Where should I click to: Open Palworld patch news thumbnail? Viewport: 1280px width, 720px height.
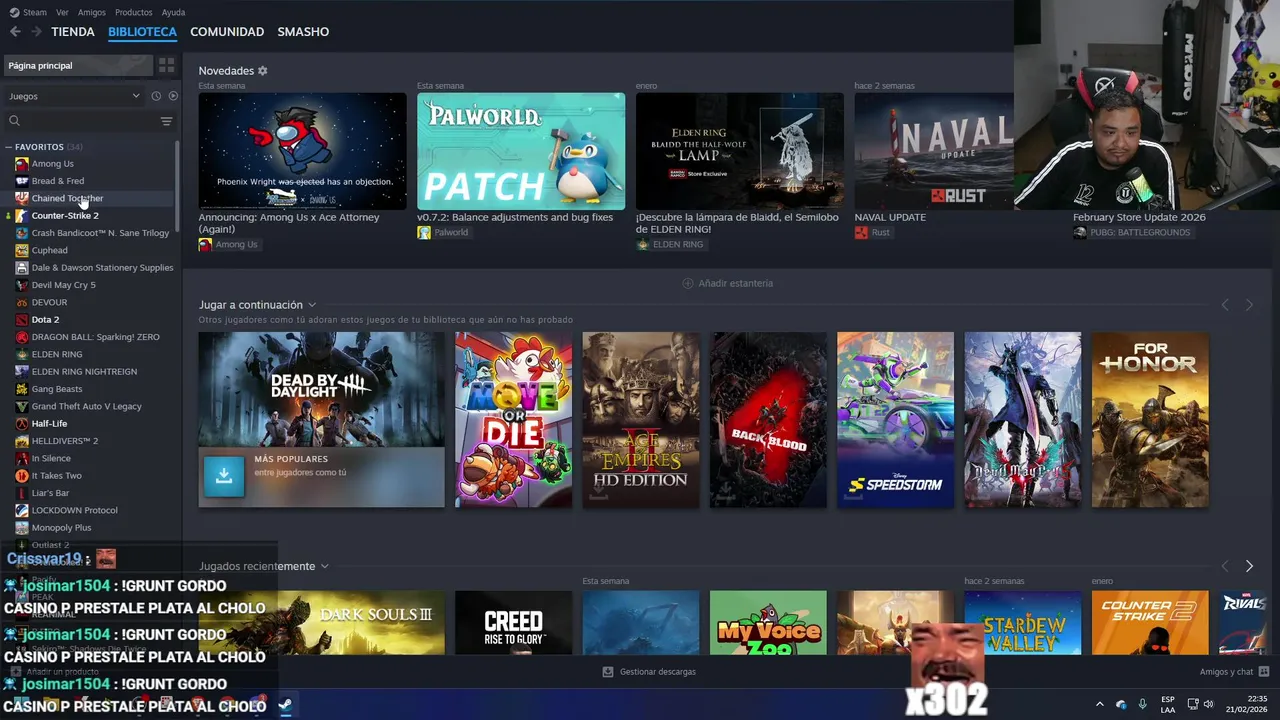click(521, 151)
